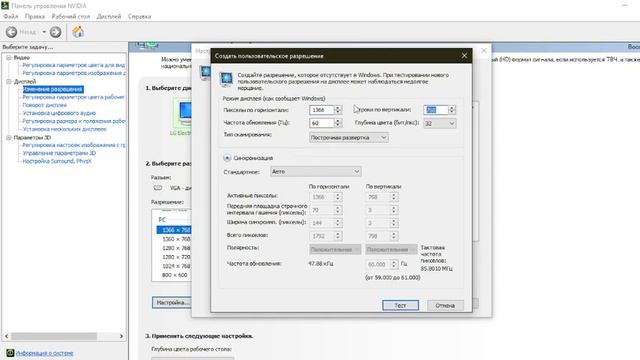Select highlighted 1366 × 768 resolution entry
The height and width of the screenshot is (360, 640).
pos(174,230)
